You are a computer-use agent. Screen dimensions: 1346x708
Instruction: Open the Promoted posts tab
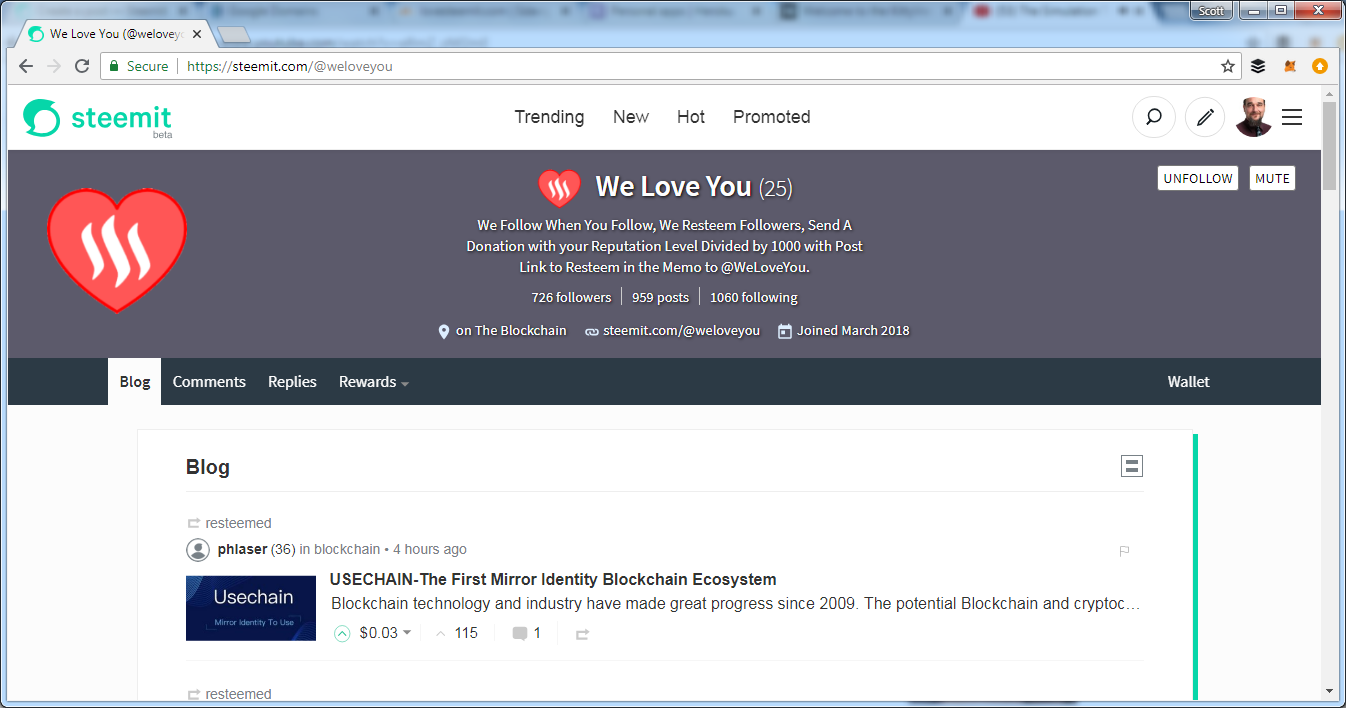click(772, 117)
